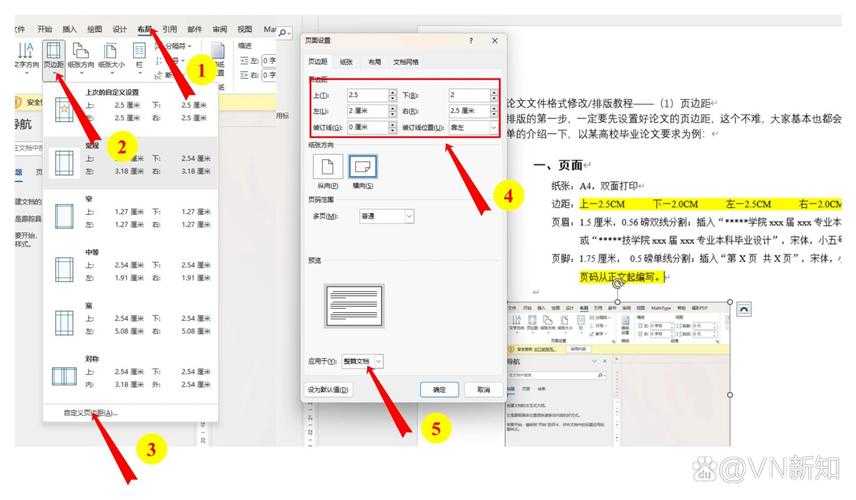
Task: Close the Page Setup dialog
Action: click(495, 41)
